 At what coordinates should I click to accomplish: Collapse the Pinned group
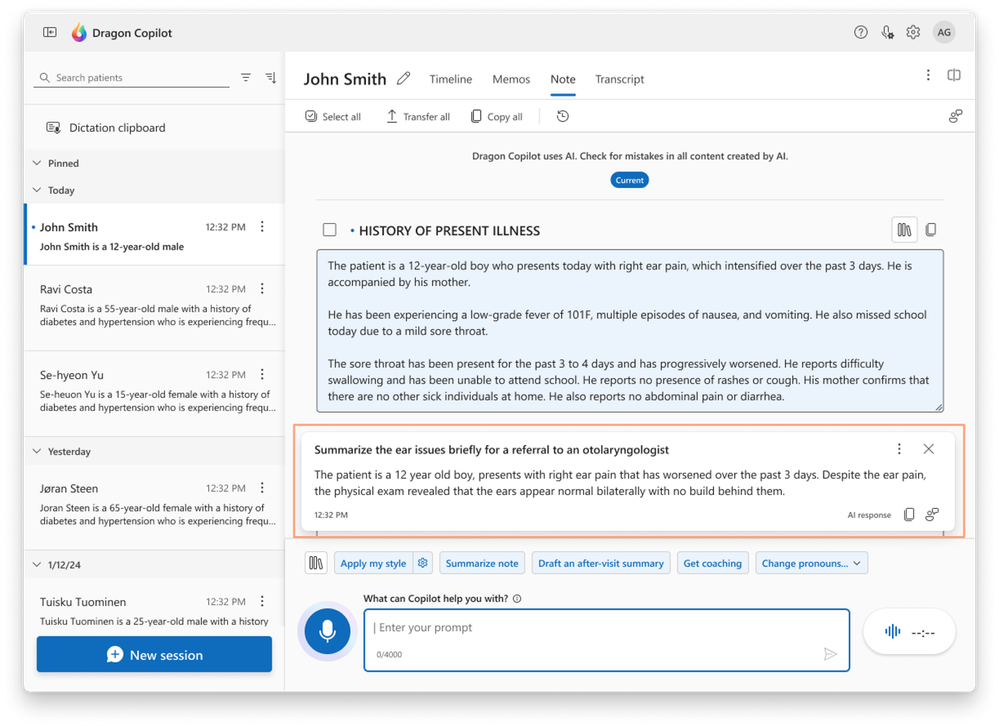pyautogui.click(x=37, y=163)
